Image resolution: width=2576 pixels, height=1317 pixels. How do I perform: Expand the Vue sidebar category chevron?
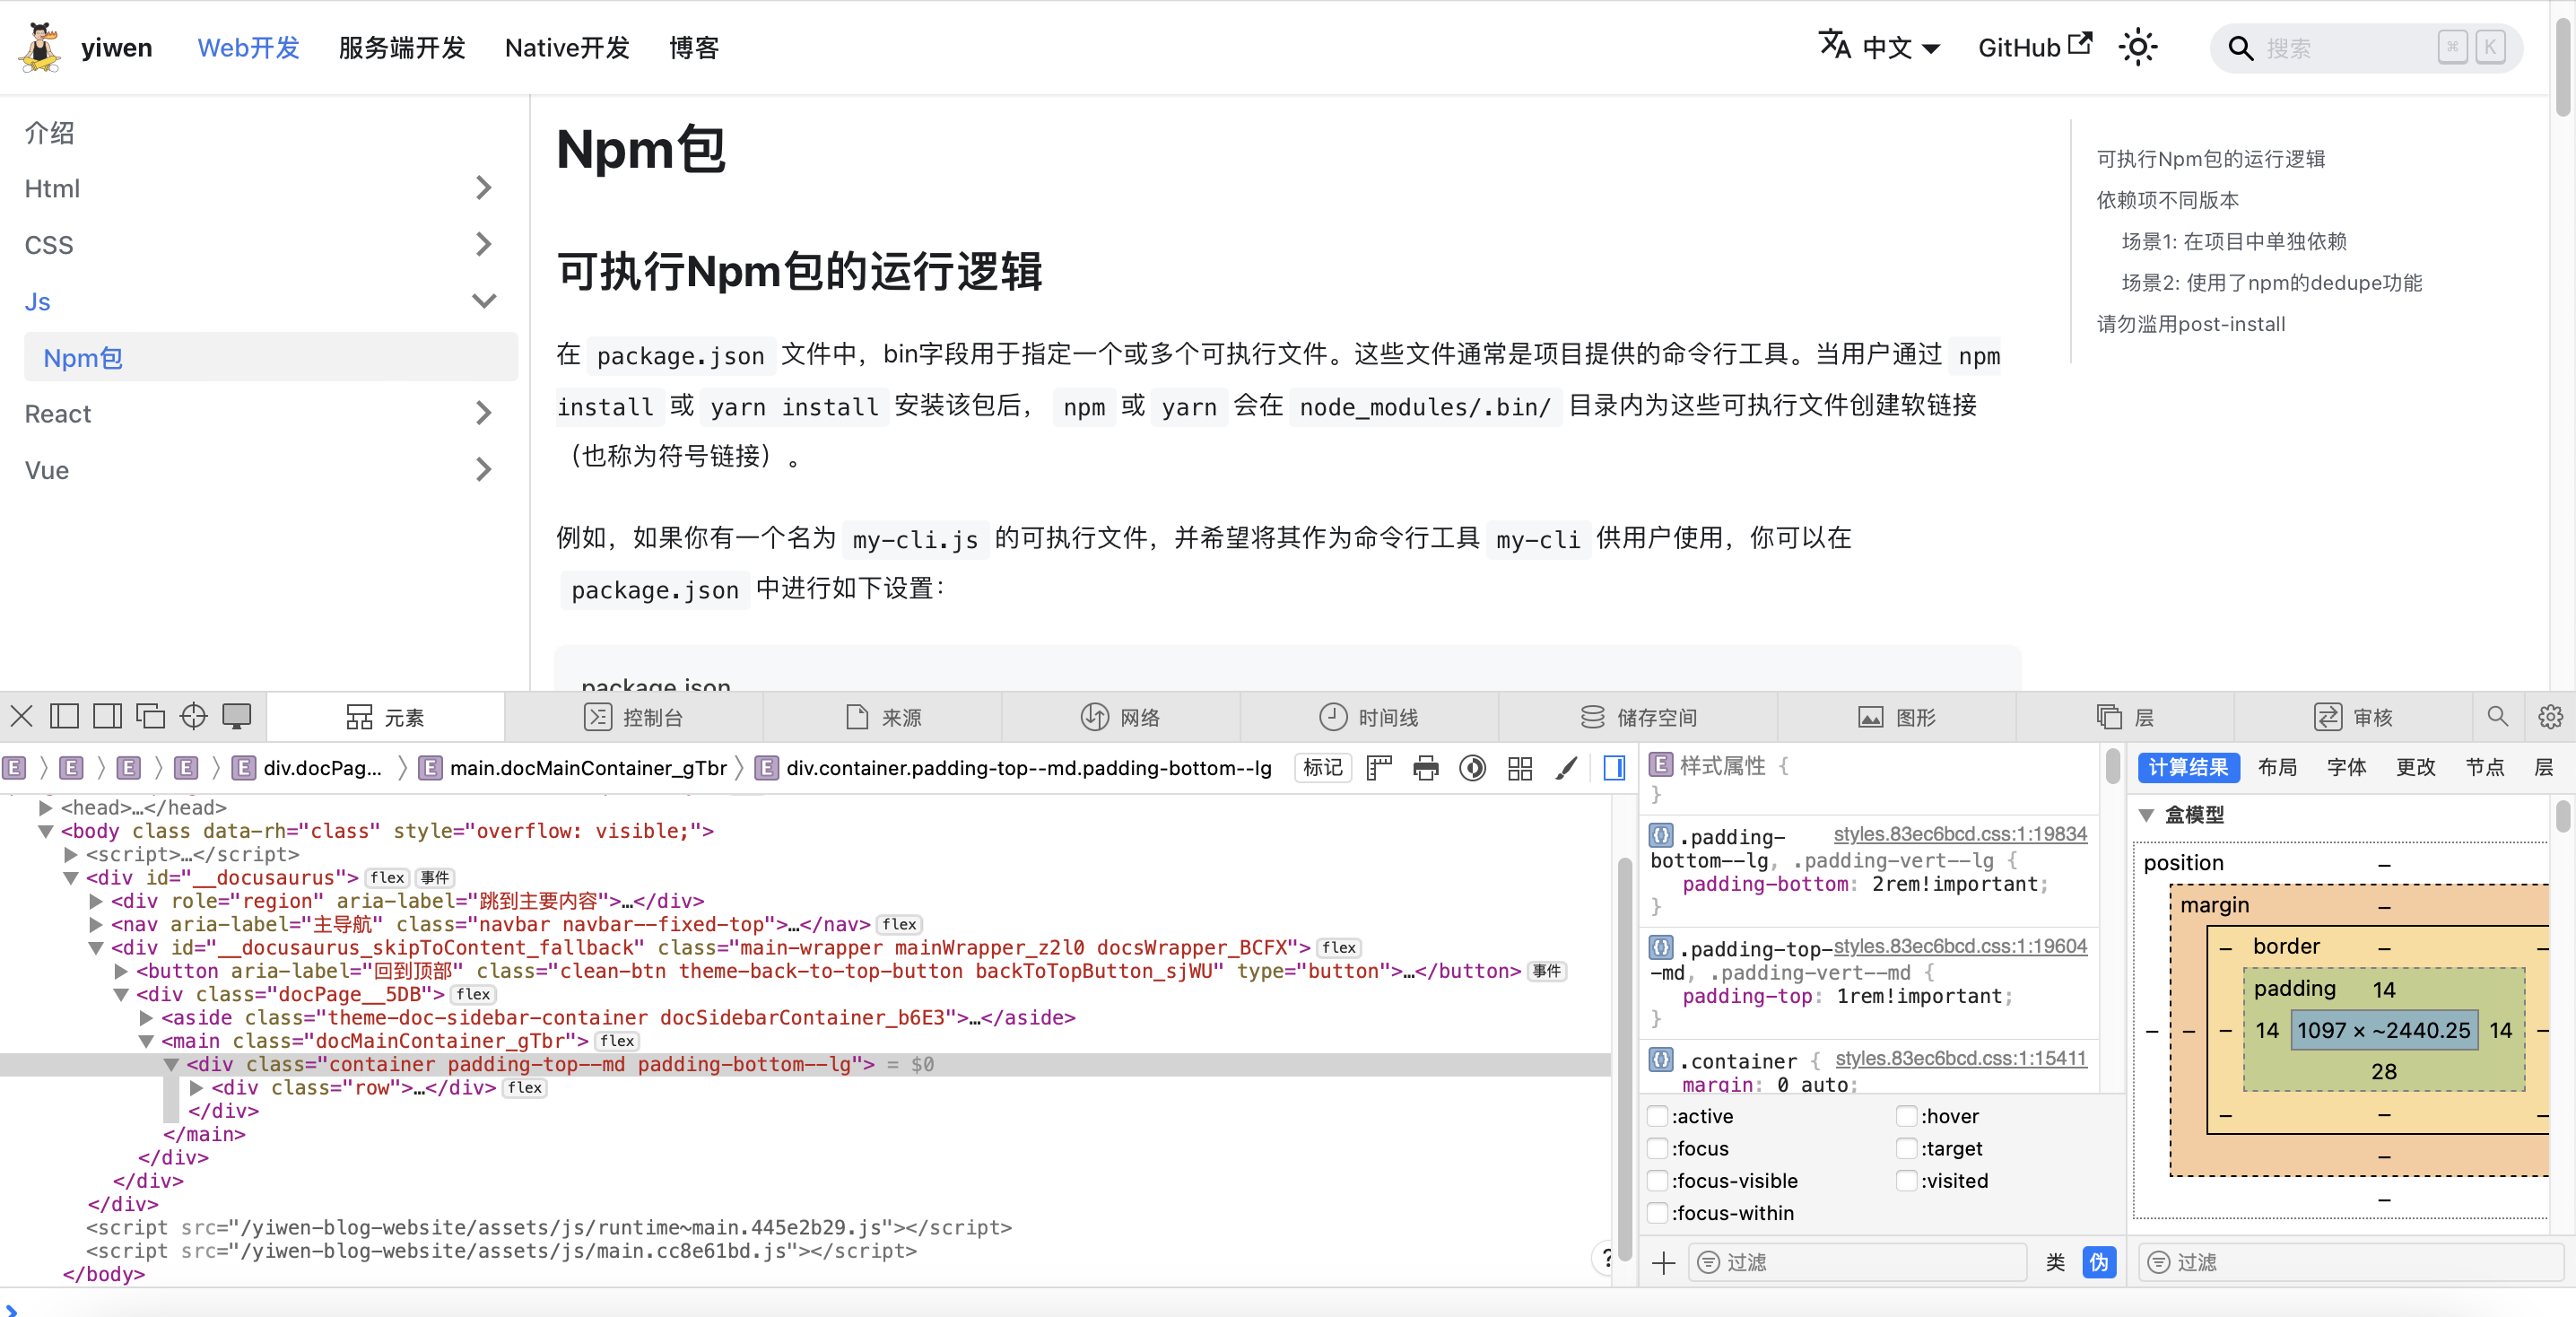[x=484, y=469]
